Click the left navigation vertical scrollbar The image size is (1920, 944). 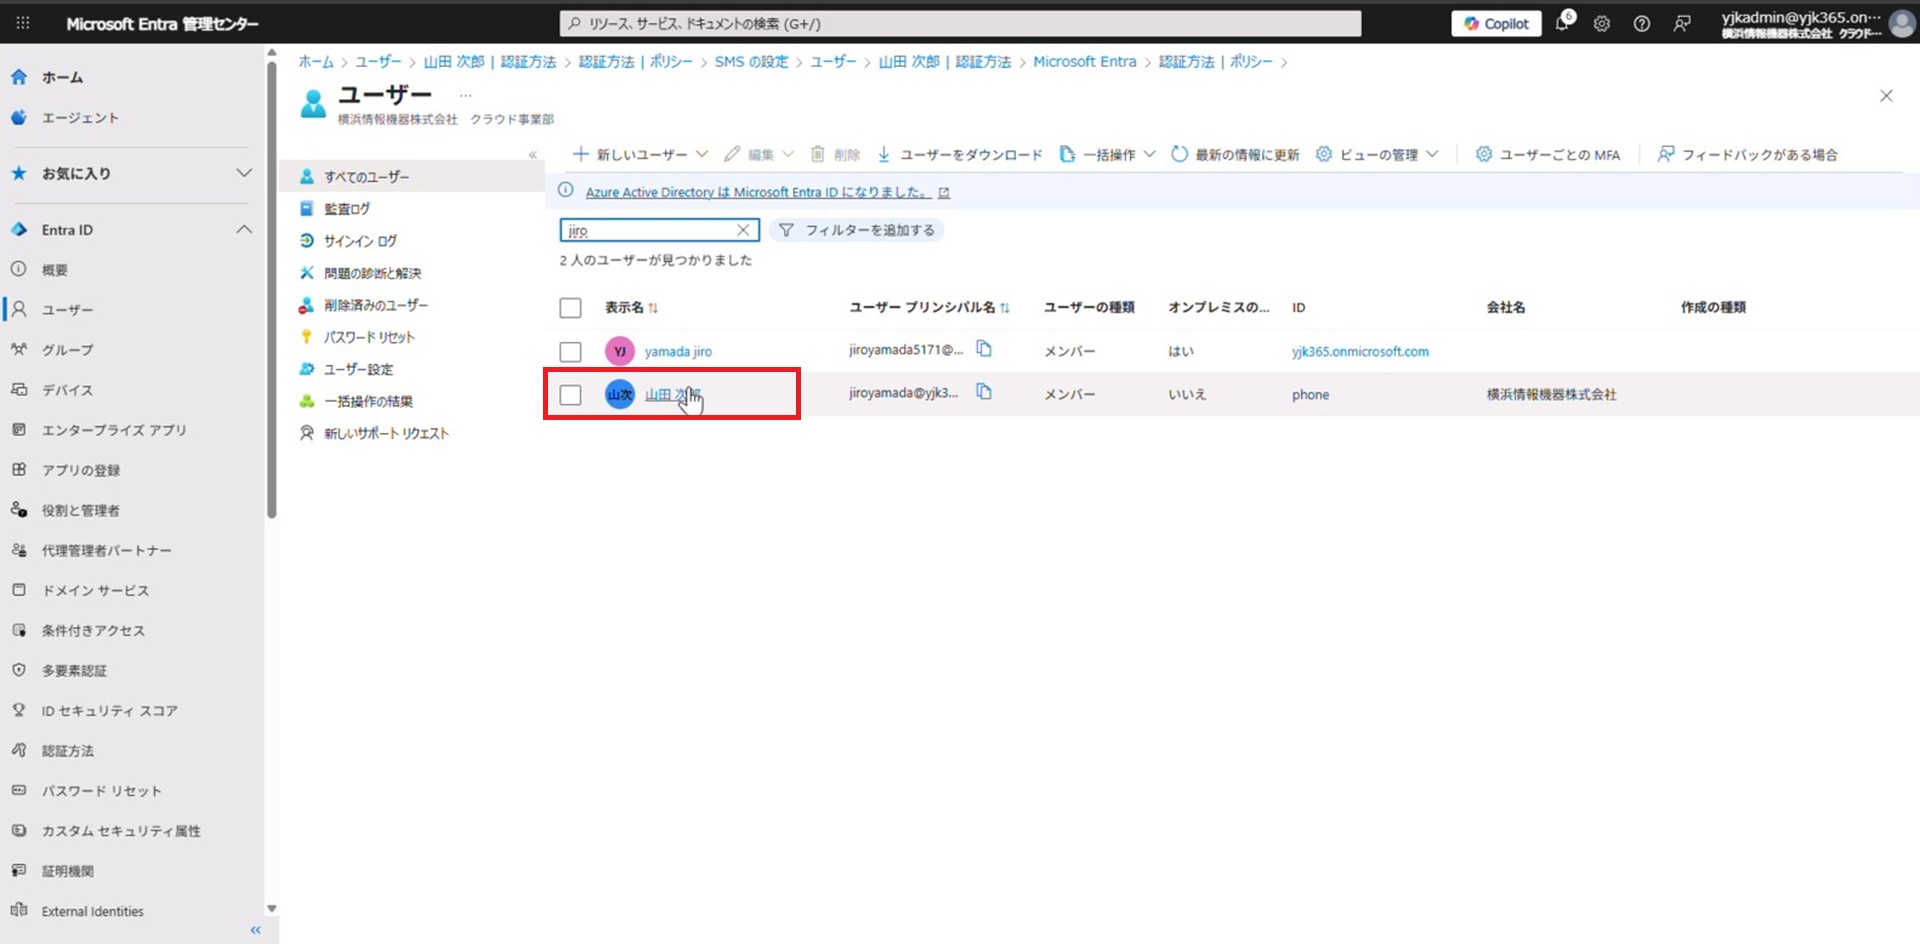pyautogui.click(x=271, y=300)
